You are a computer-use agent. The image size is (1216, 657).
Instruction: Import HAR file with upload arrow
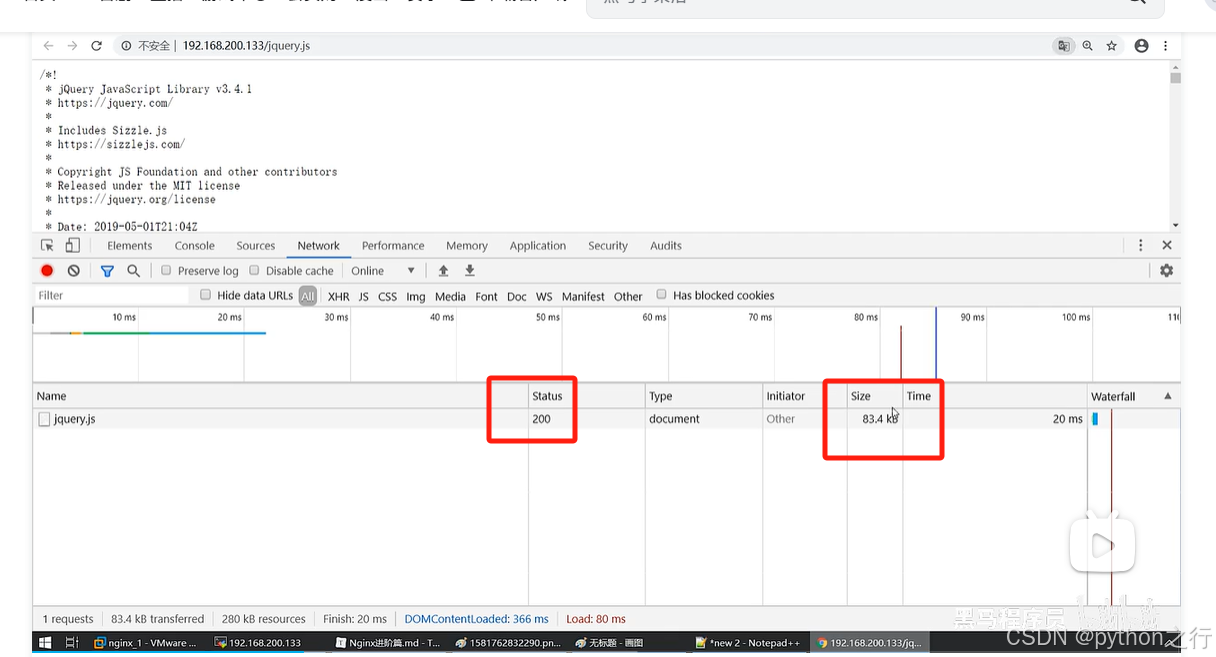tap(443, 271)
